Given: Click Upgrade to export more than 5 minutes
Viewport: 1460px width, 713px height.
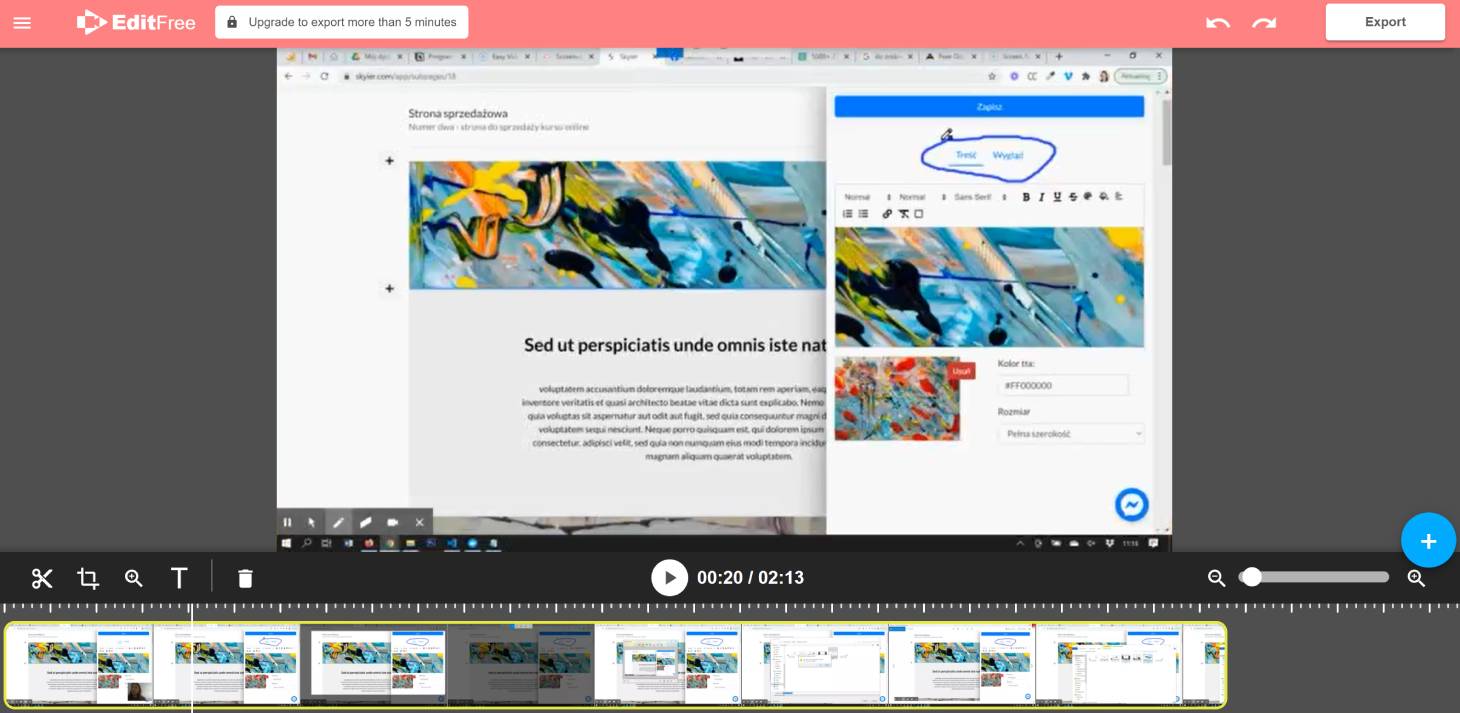Looking at the screenshot, I should click(x=341, y=22).
